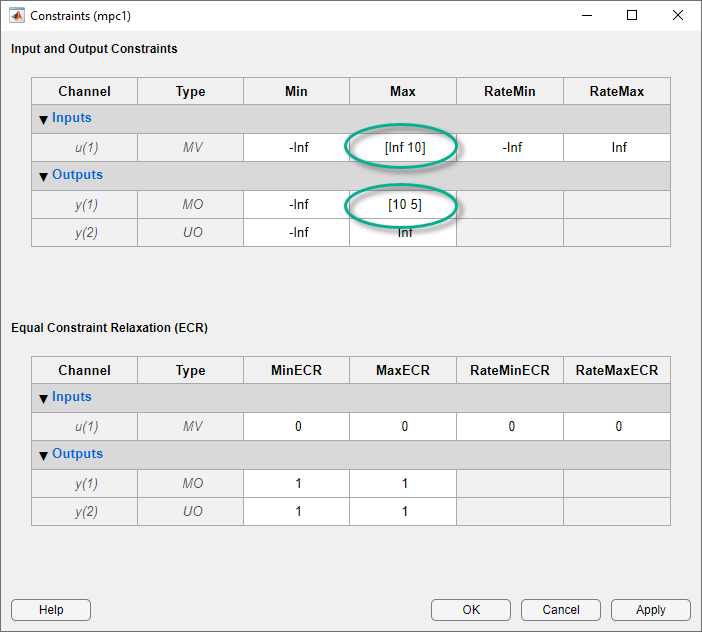Select Min cell for y(2) output
This screenshot has height=632, width=702.
pos(297,232)
